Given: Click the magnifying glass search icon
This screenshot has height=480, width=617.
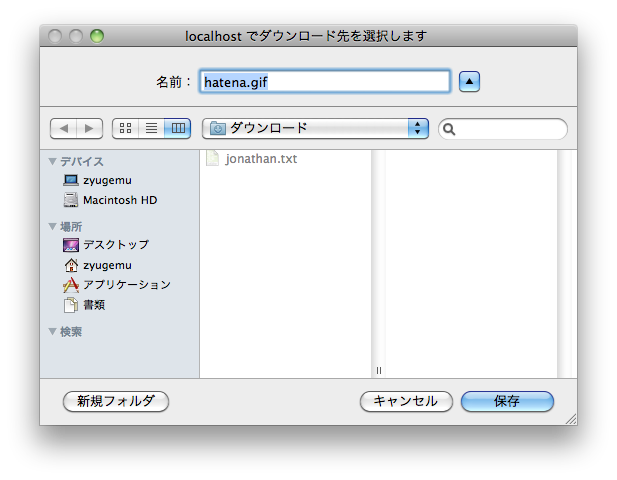Looking at the screenshot, I should [x=449, y=129].
